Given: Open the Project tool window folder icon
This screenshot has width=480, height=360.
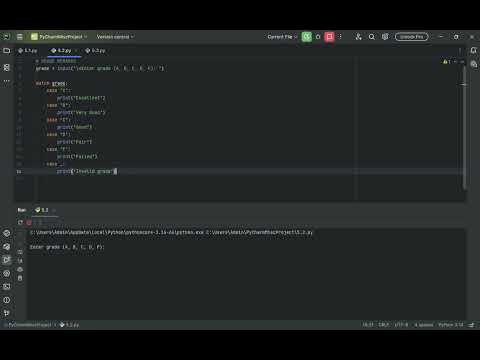Looking at the screenshot, I should point(6,51).
